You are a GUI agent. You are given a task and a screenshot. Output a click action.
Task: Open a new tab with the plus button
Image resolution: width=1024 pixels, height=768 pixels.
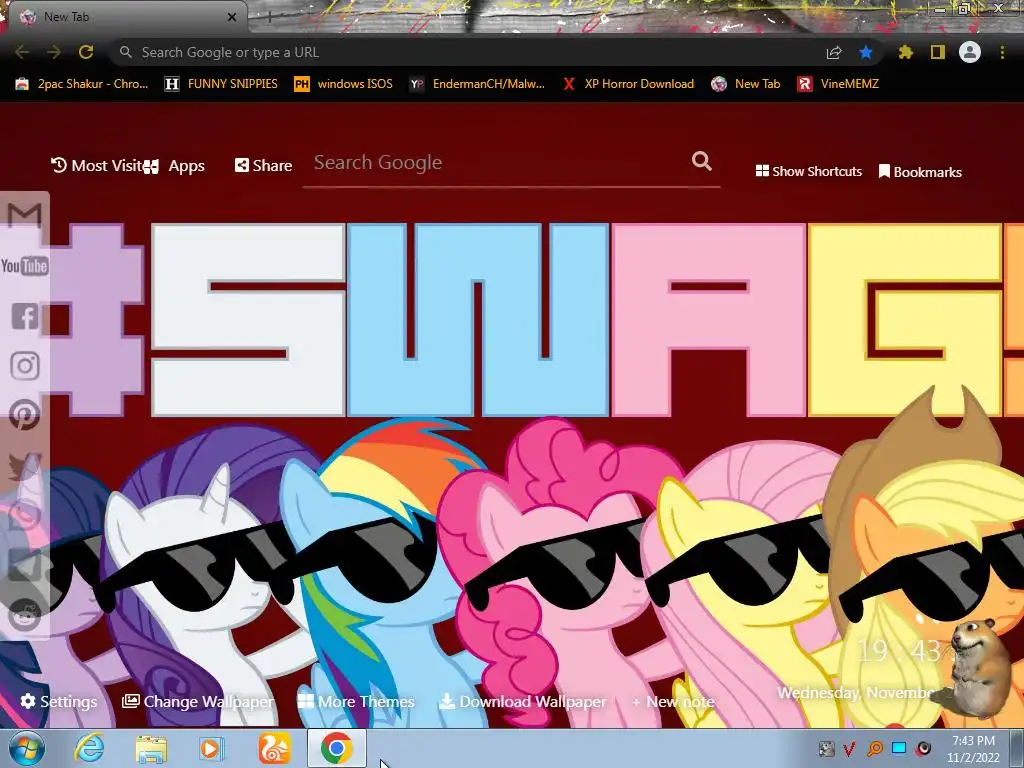coord(268,17)
